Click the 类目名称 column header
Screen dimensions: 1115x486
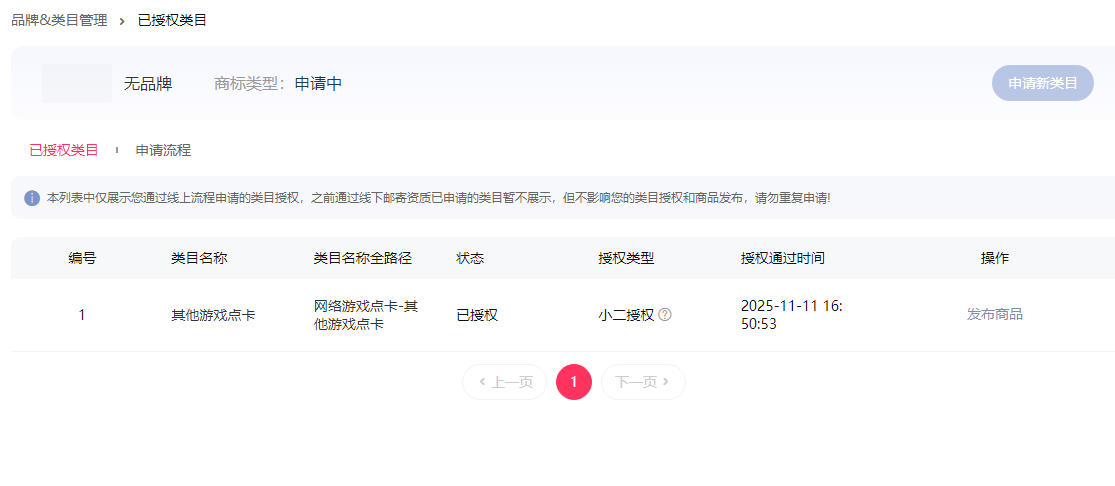coord(199,258)
